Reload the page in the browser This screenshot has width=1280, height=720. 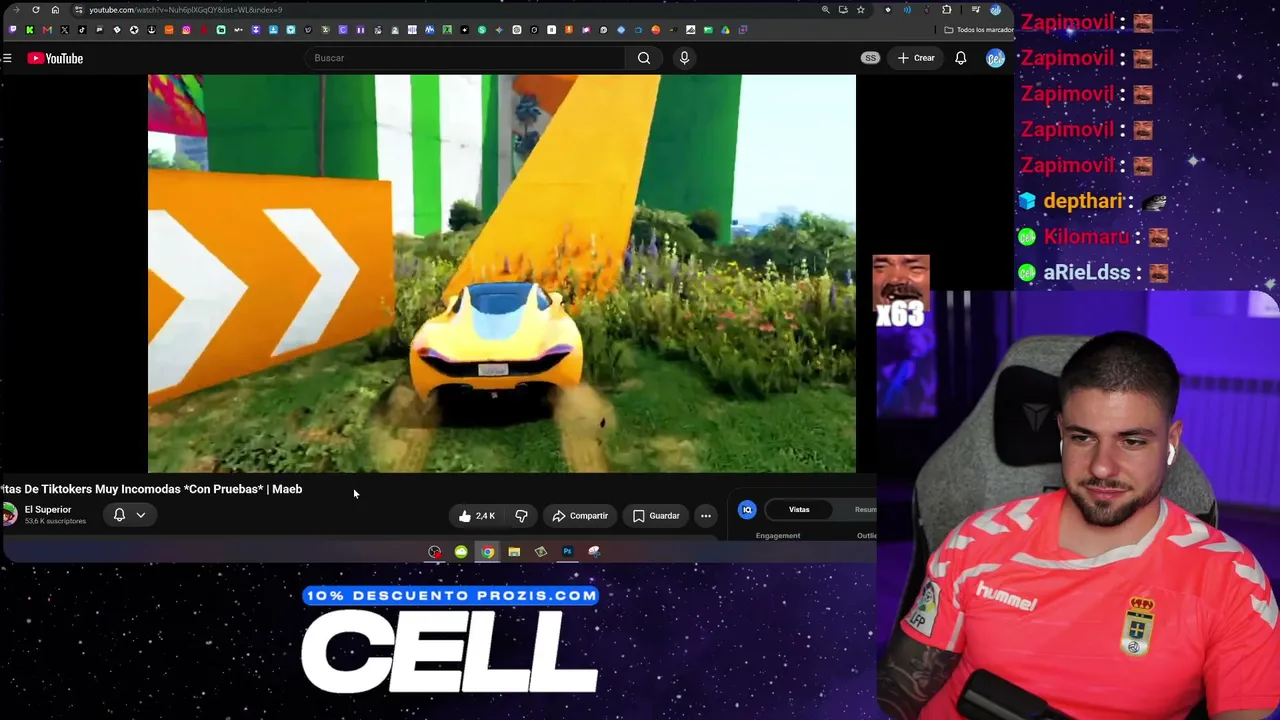pos(36,10)
